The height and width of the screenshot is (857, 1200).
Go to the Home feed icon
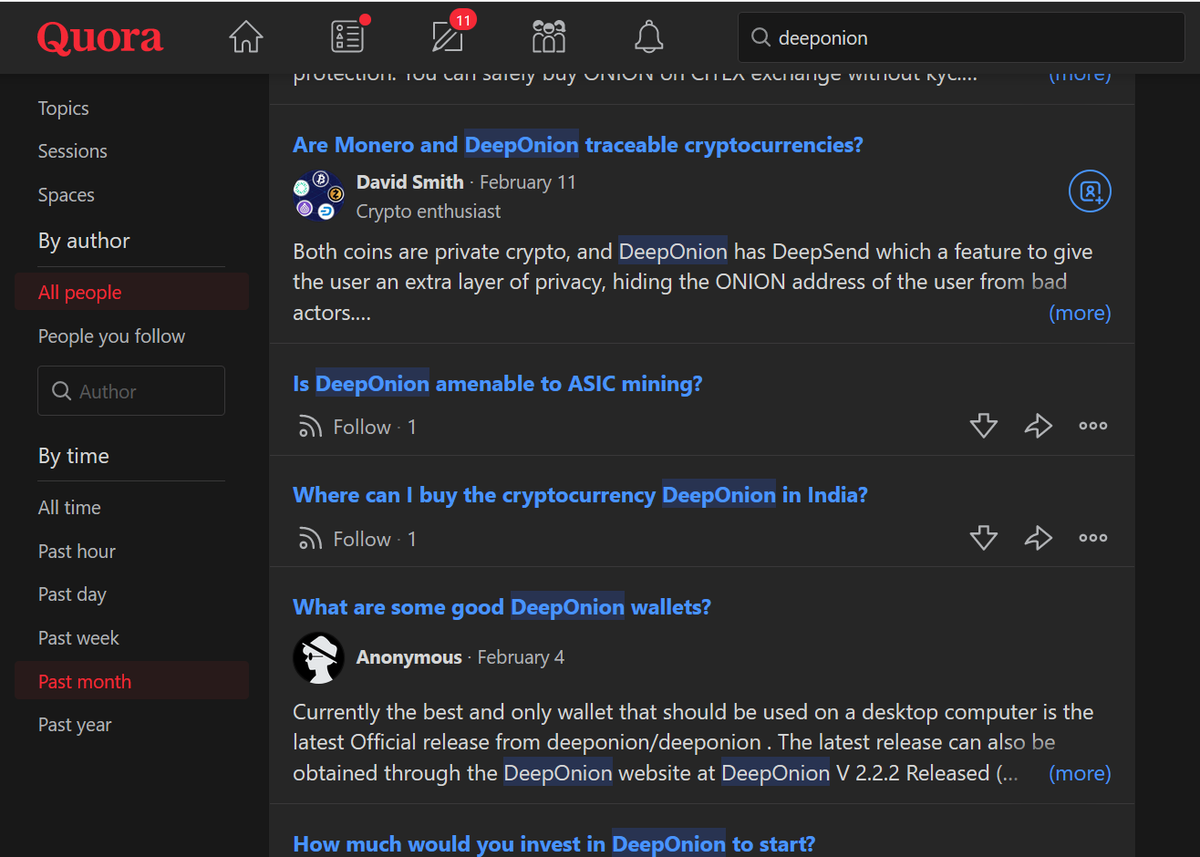click(246, 37)
